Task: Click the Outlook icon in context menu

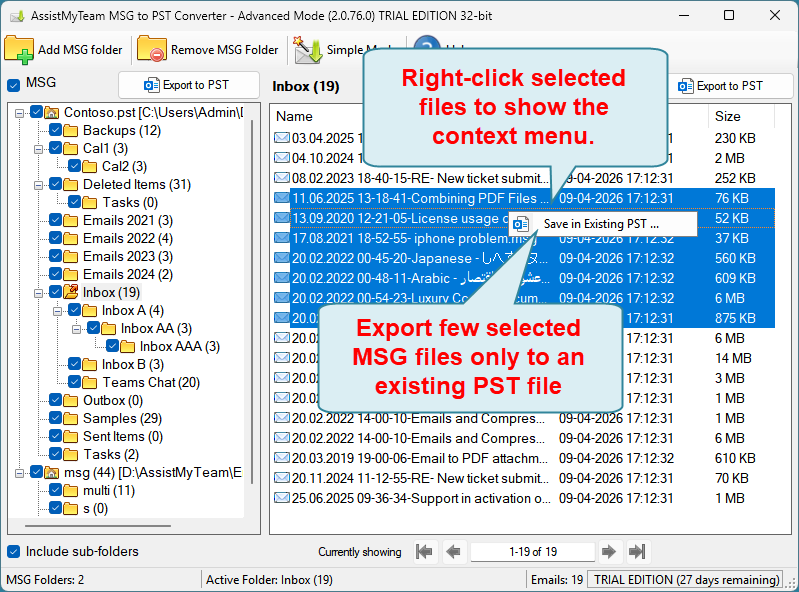Action: pyautogui.click(x=521, y=224)
